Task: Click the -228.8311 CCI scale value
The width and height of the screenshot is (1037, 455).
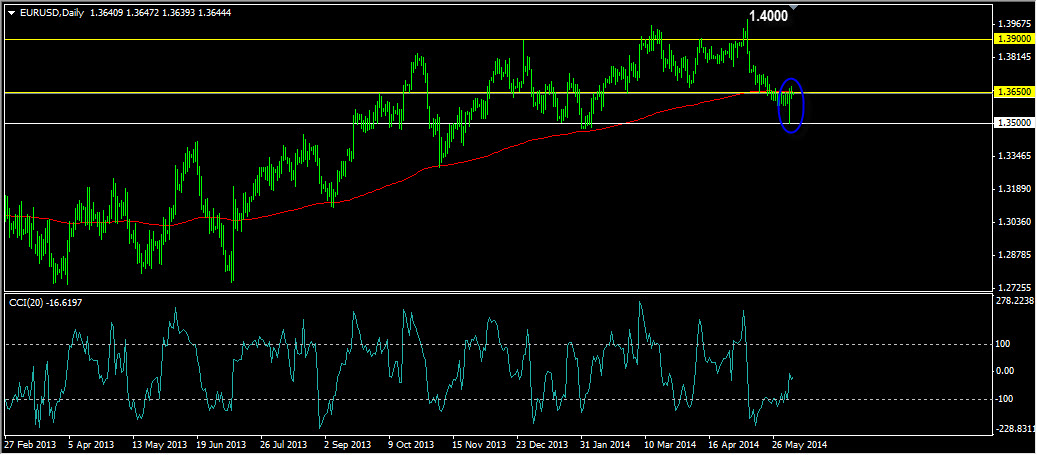Action: click(1016, 429)
